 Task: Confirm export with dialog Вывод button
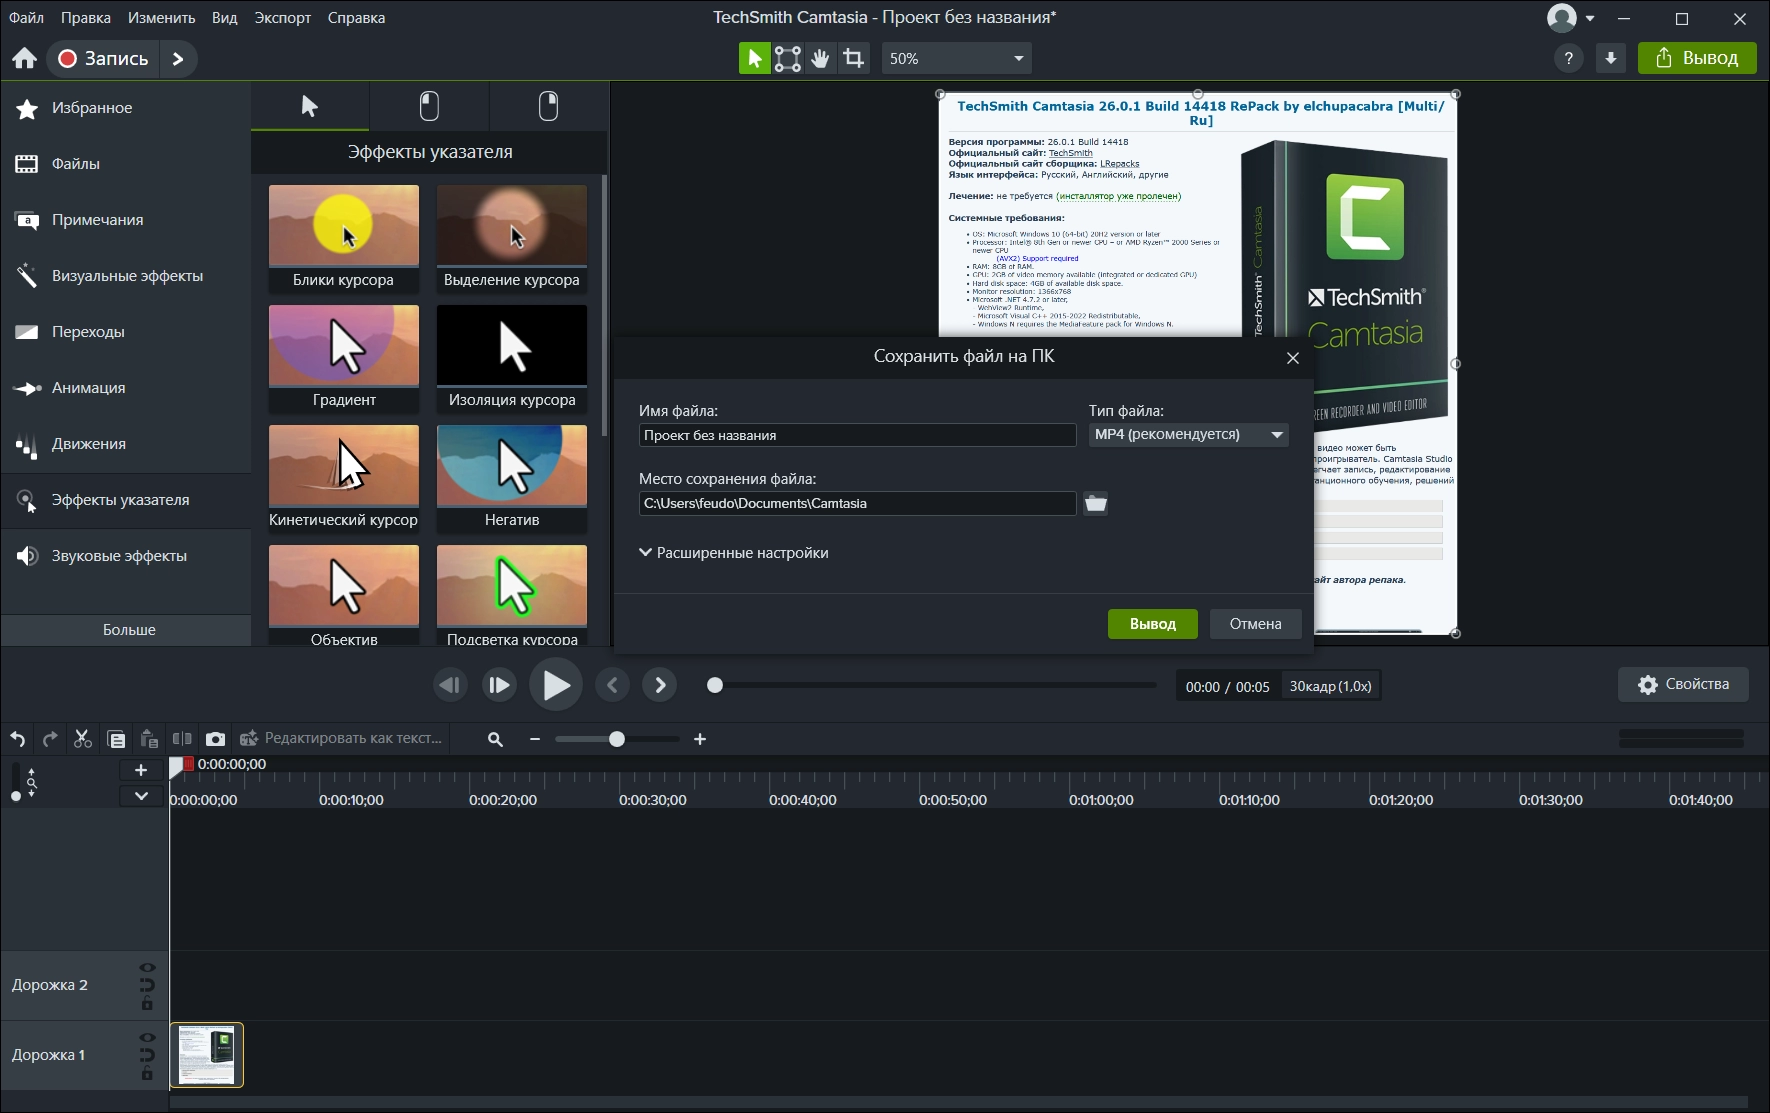click(x=1153, y=624)
